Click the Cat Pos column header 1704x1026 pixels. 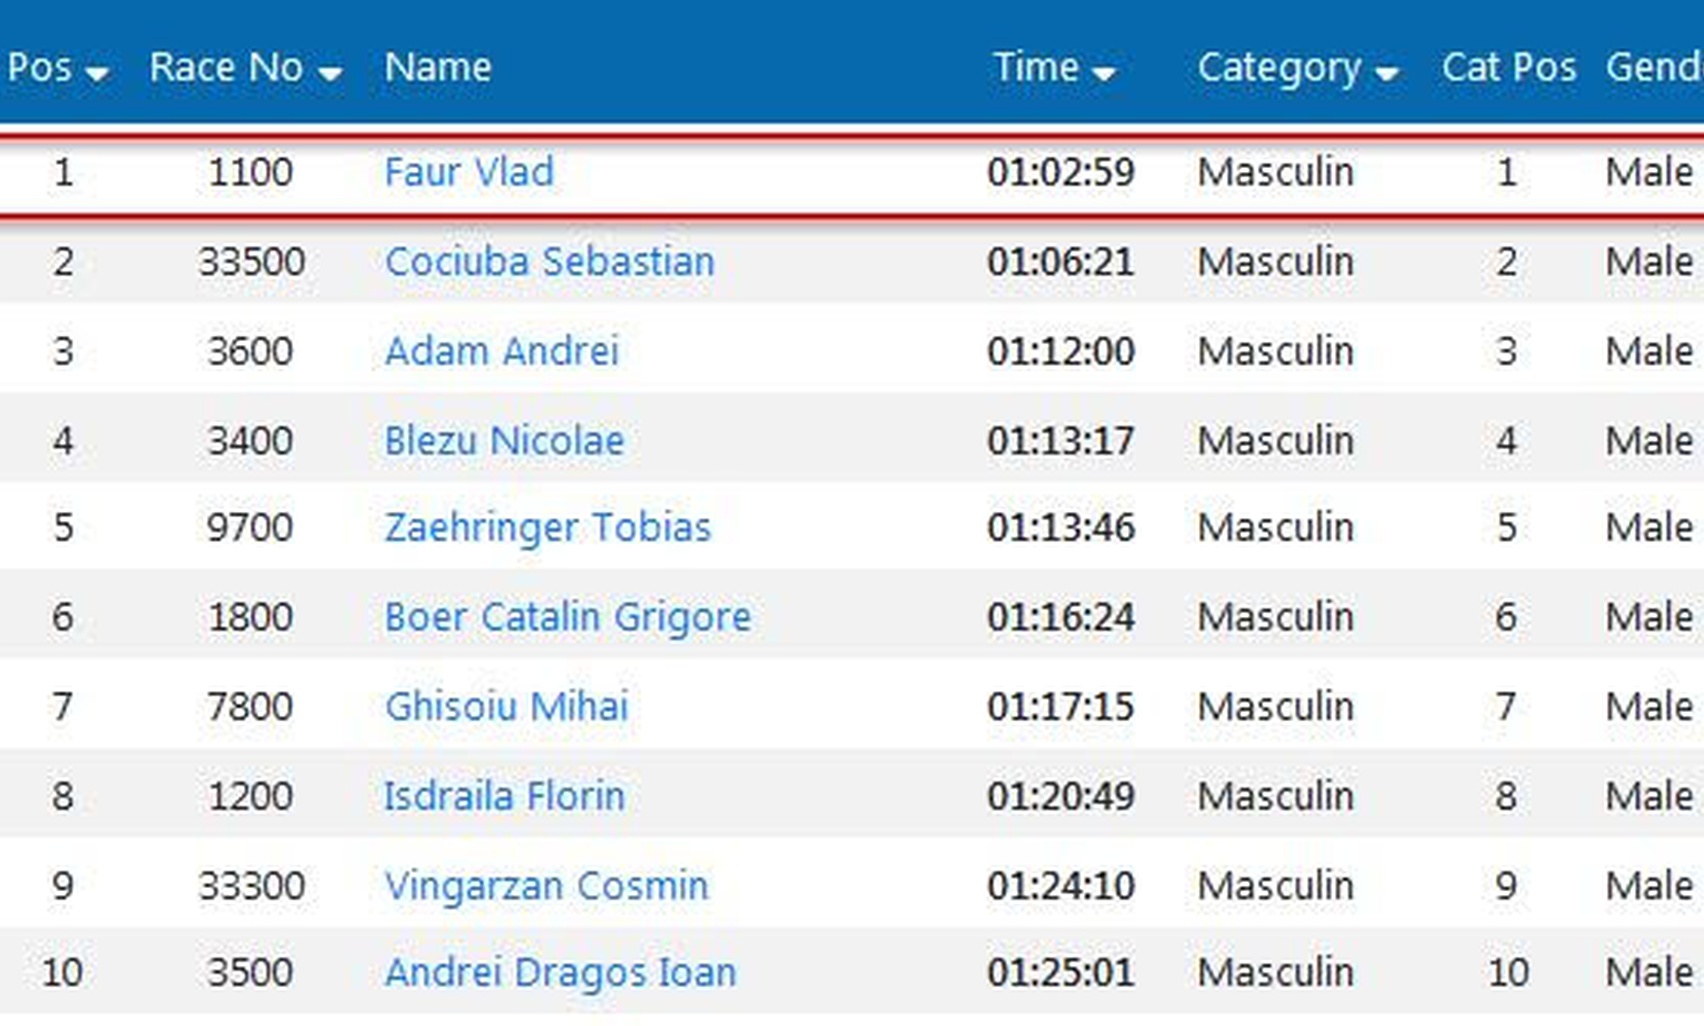coord(1508,67)
